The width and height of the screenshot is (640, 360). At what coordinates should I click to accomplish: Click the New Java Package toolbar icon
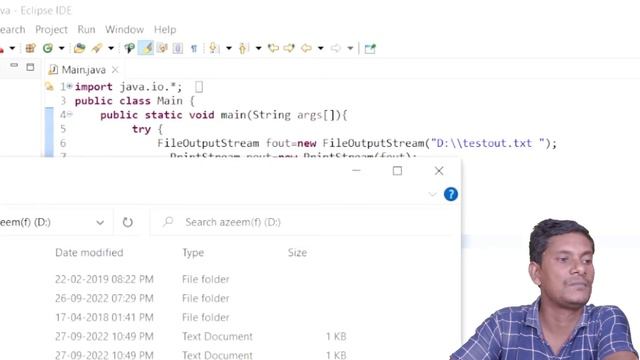[30, 48]
